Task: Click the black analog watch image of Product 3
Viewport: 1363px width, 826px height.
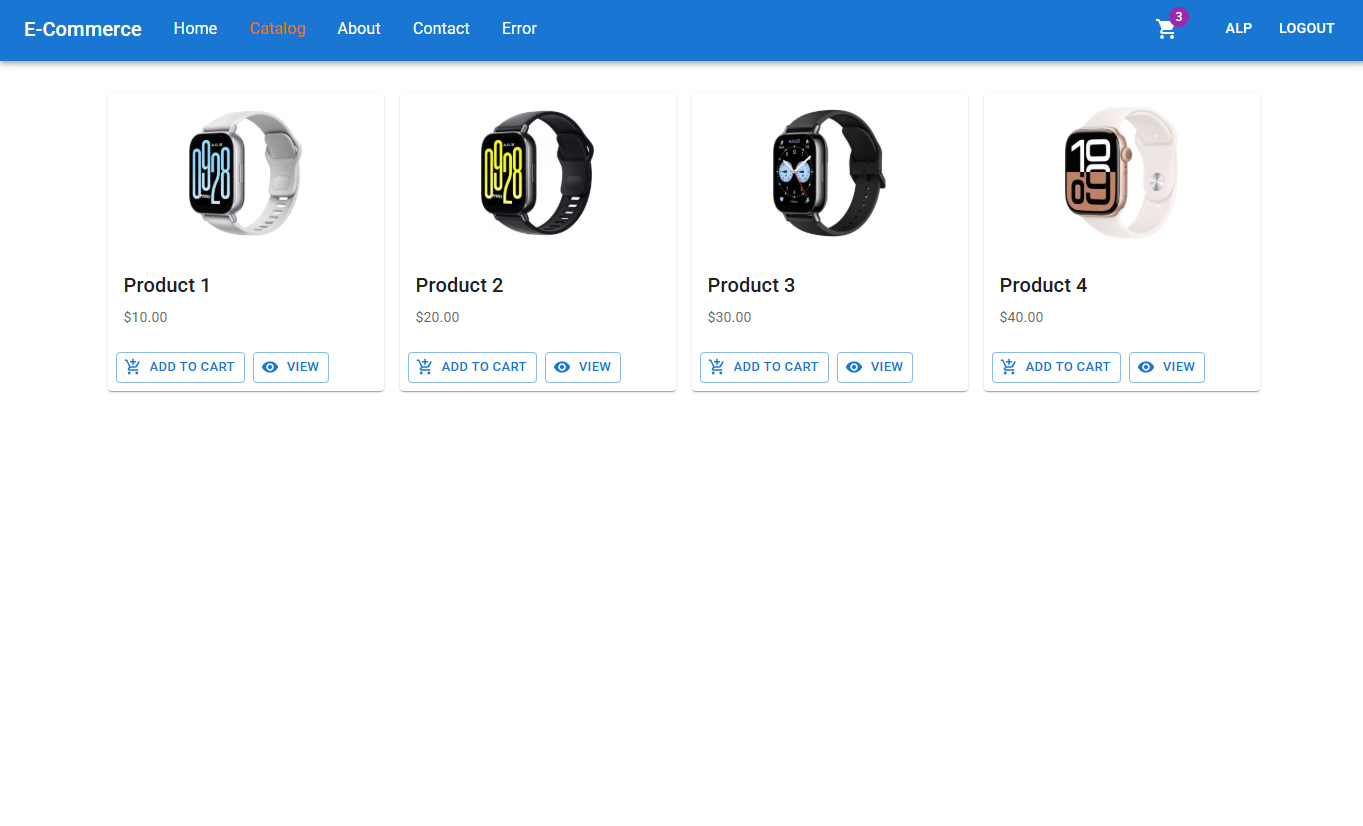Action: (x=830, y=173)
